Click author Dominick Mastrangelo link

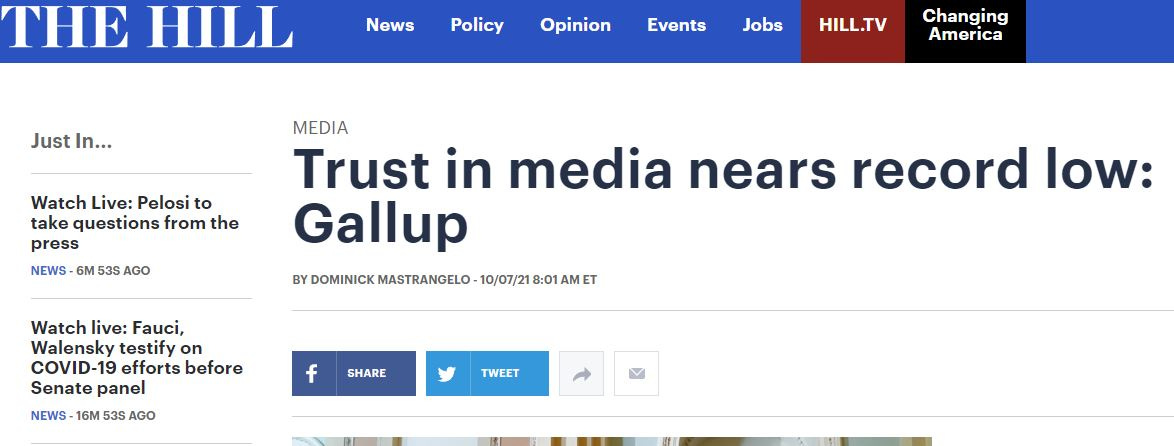(x=390, y=280)
